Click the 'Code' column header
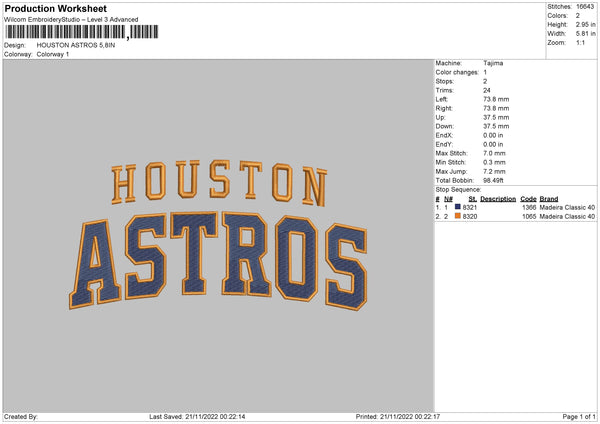600x424 pixels. pyautogui.click(x=528, y=199)
